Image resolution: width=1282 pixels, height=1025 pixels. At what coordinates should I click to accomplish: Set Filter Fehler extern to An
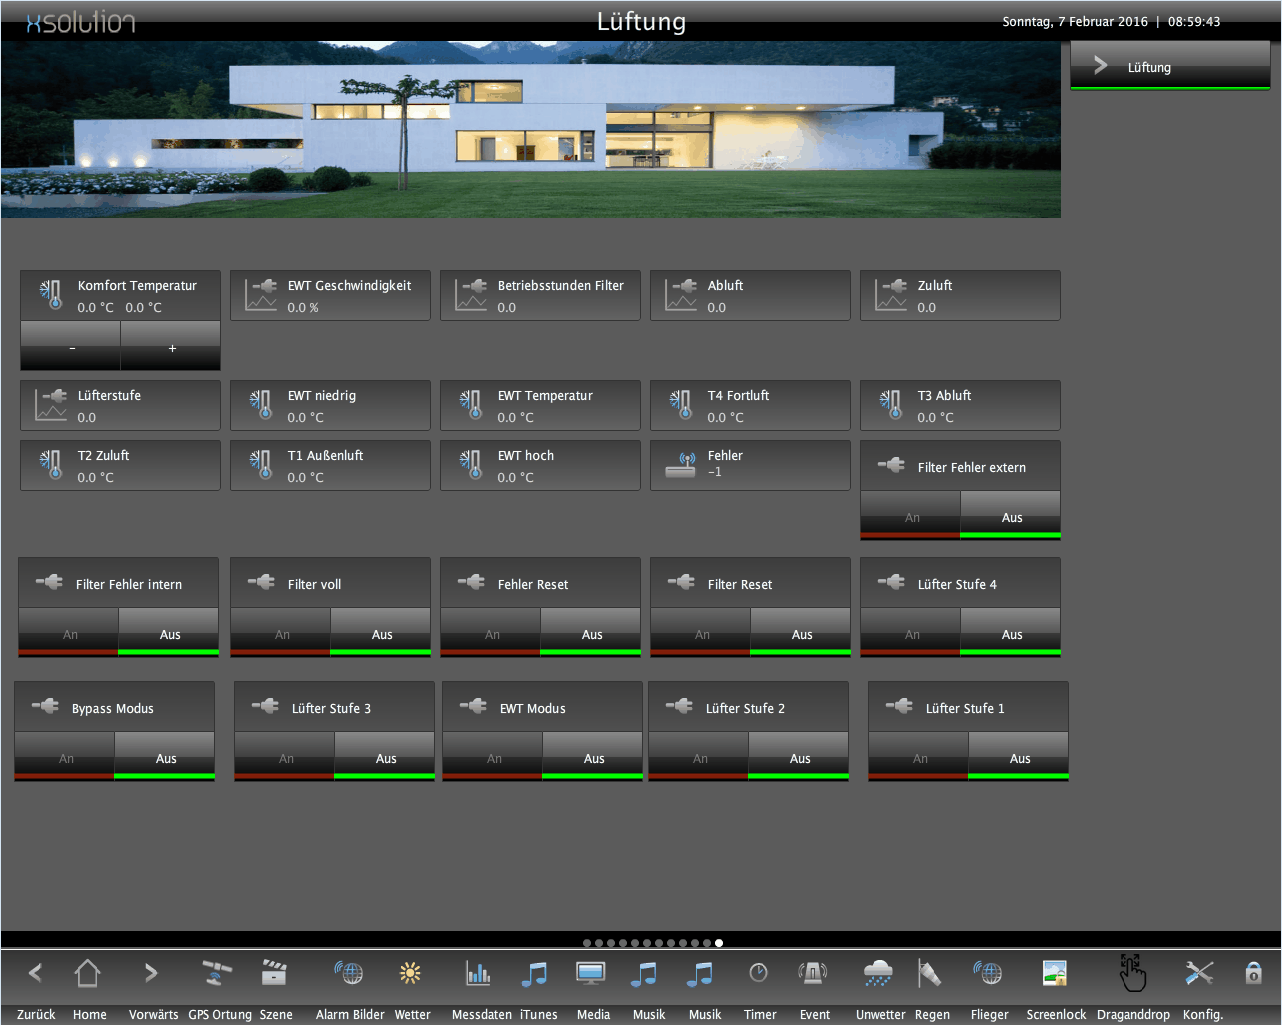(x=910, y=516)
